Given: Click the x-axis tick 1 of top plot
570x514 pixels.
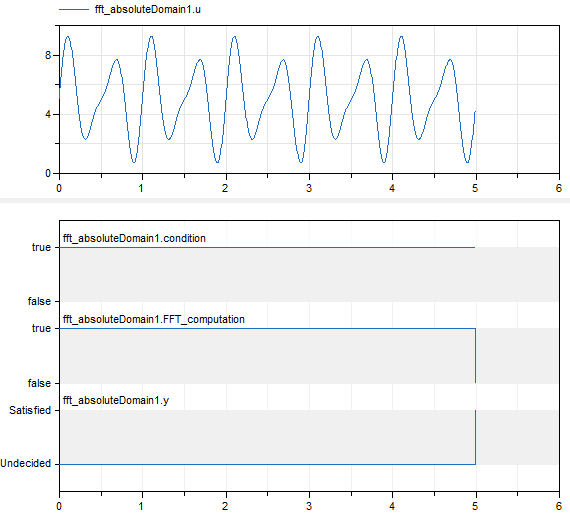Looking at the screenshot, I should click(x=141, y=188).
